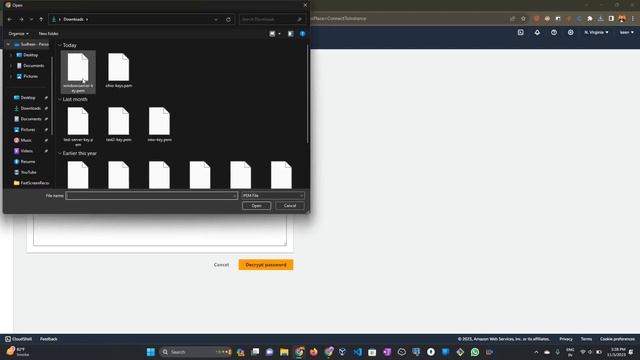Click the File name input field

click(x=151, y=196)
